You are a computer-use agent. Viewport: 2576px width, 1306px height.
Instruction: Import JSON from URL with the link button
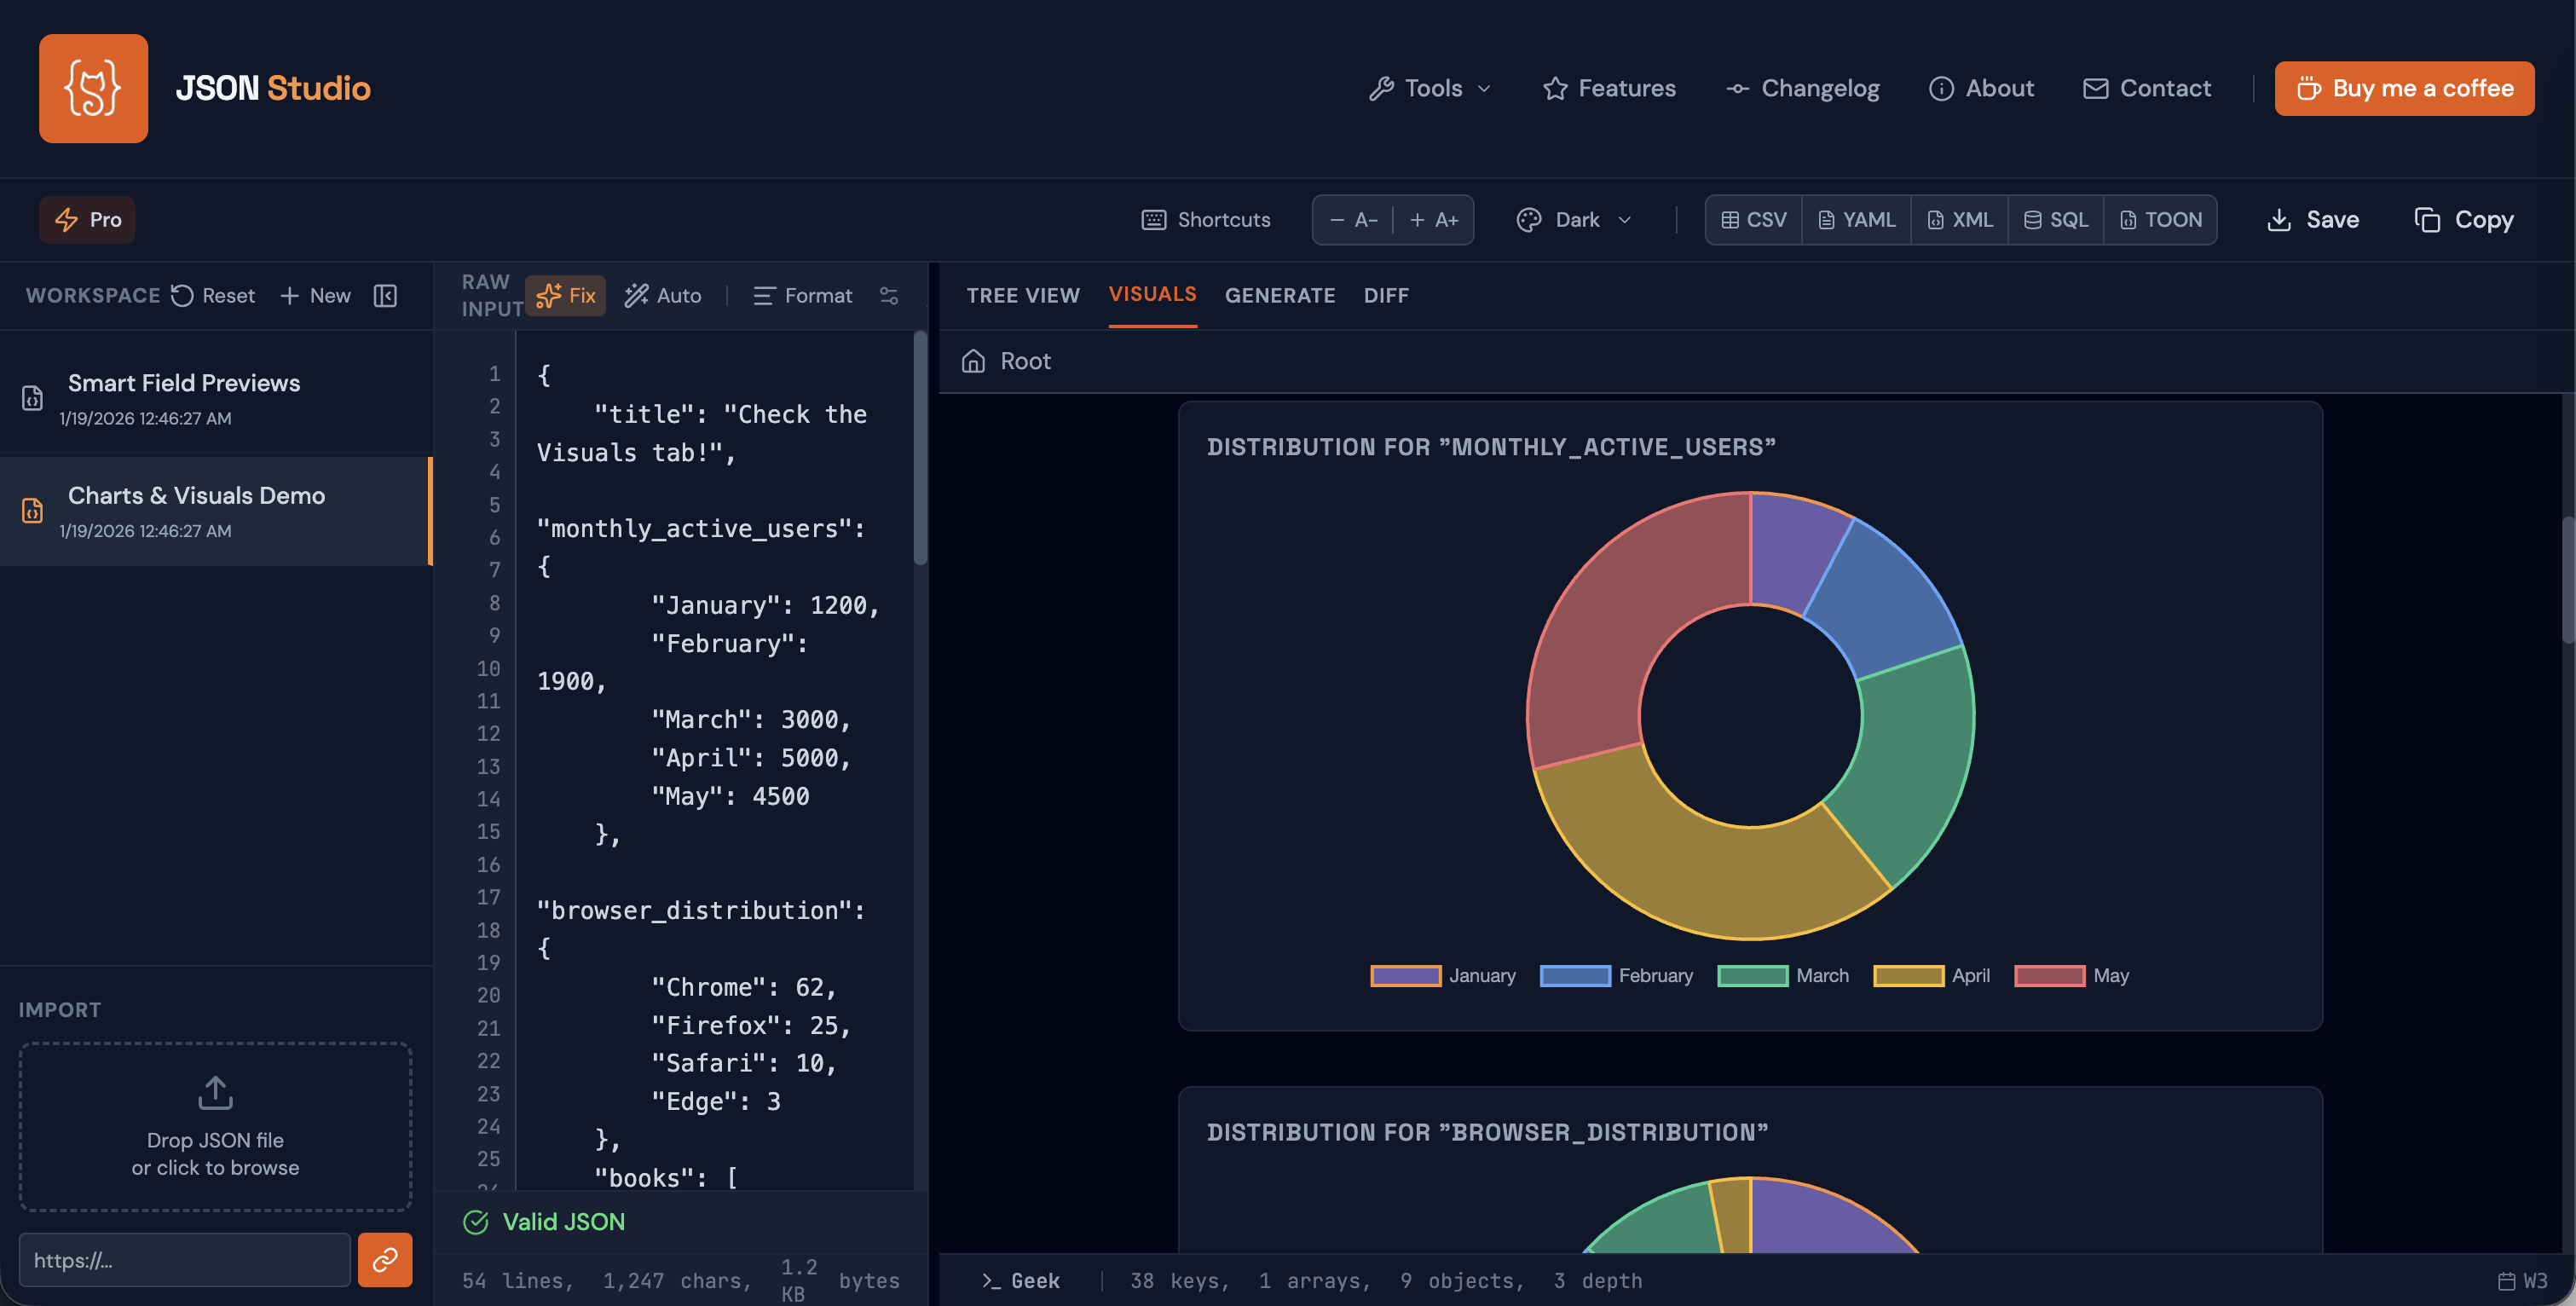(x=385, y=1260)
